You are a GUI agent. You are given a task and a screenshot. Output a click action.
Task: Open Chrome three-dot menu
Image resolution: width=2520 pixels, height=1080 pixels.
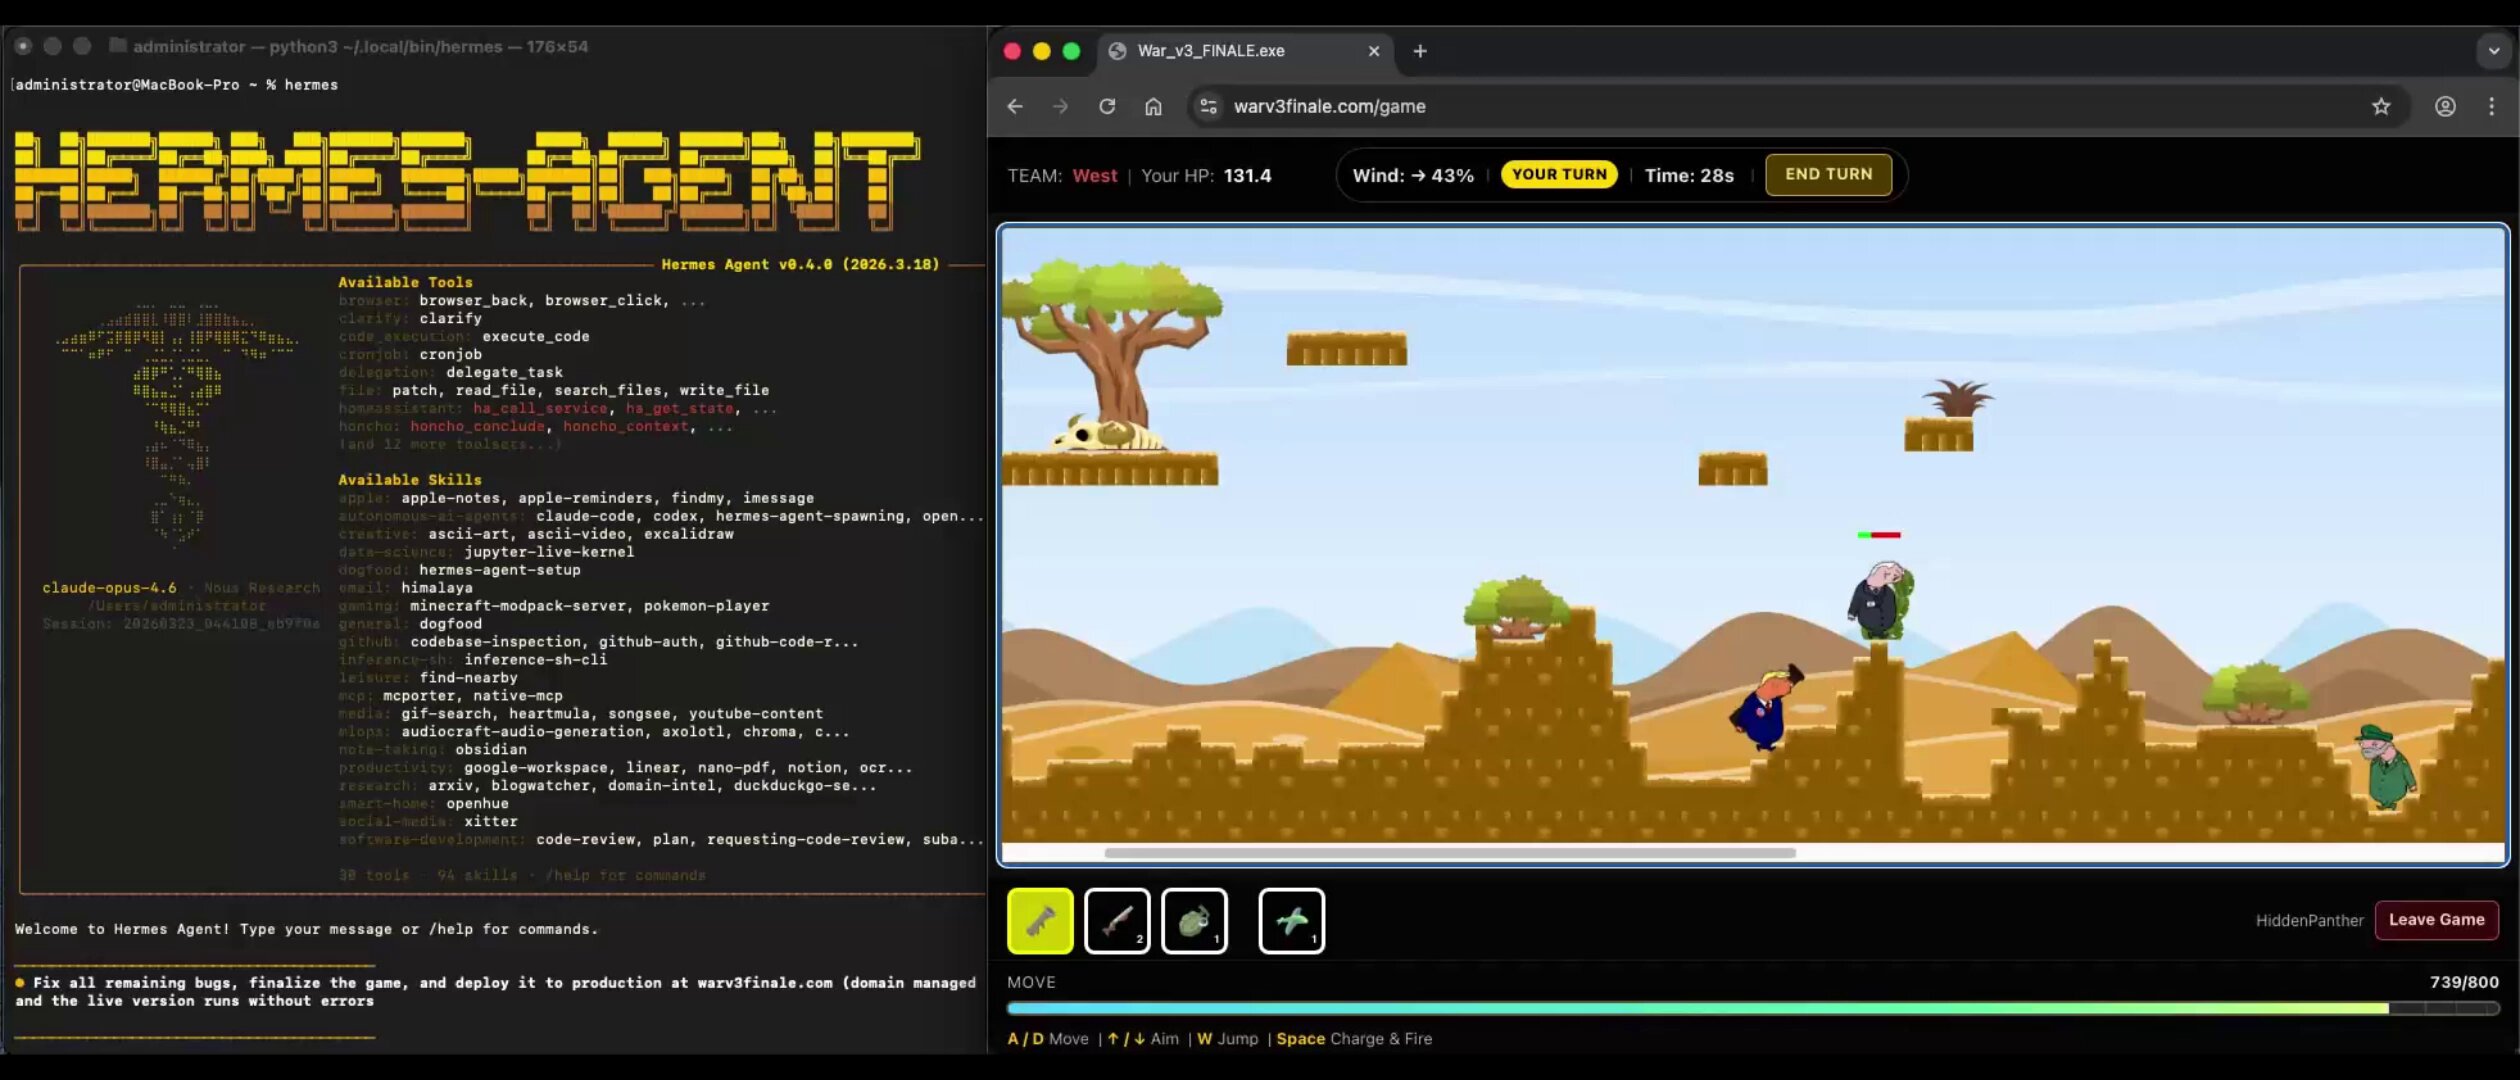(2491, 106)
